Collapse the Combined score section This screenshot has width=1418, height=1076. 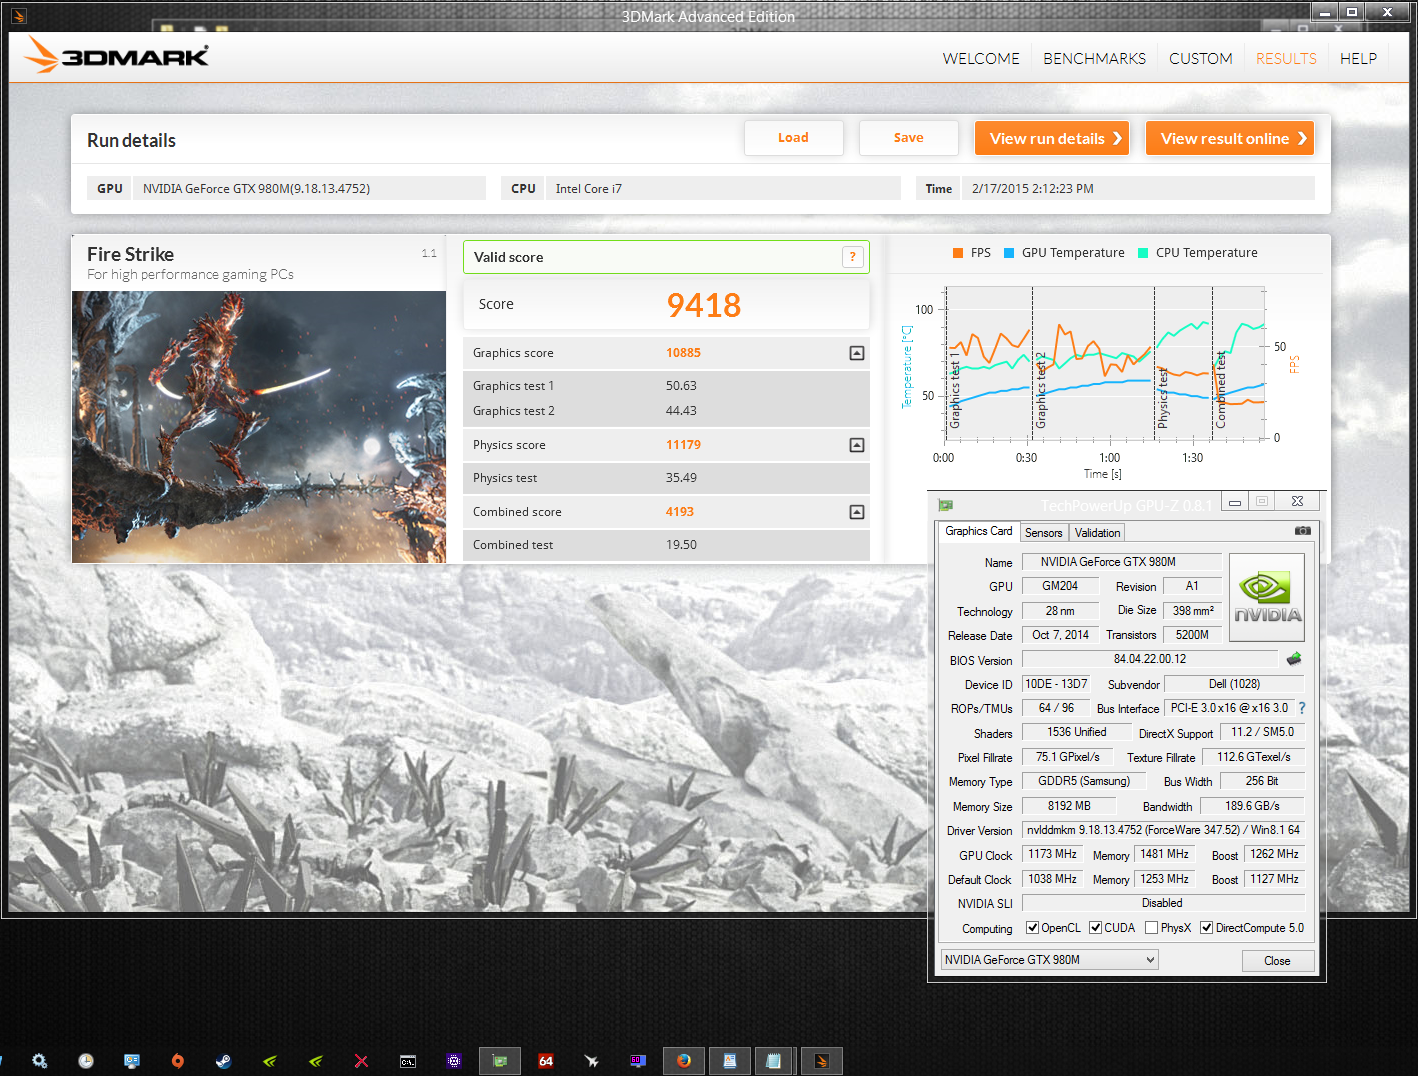click(x=857, y=512)
